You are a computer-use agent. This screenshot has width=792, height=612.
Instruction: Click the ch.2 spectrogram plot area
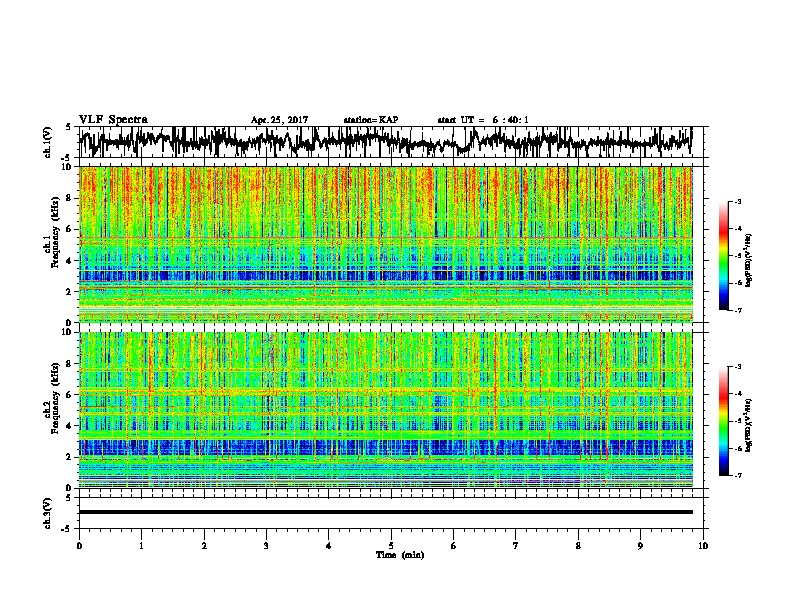(385, 410)
